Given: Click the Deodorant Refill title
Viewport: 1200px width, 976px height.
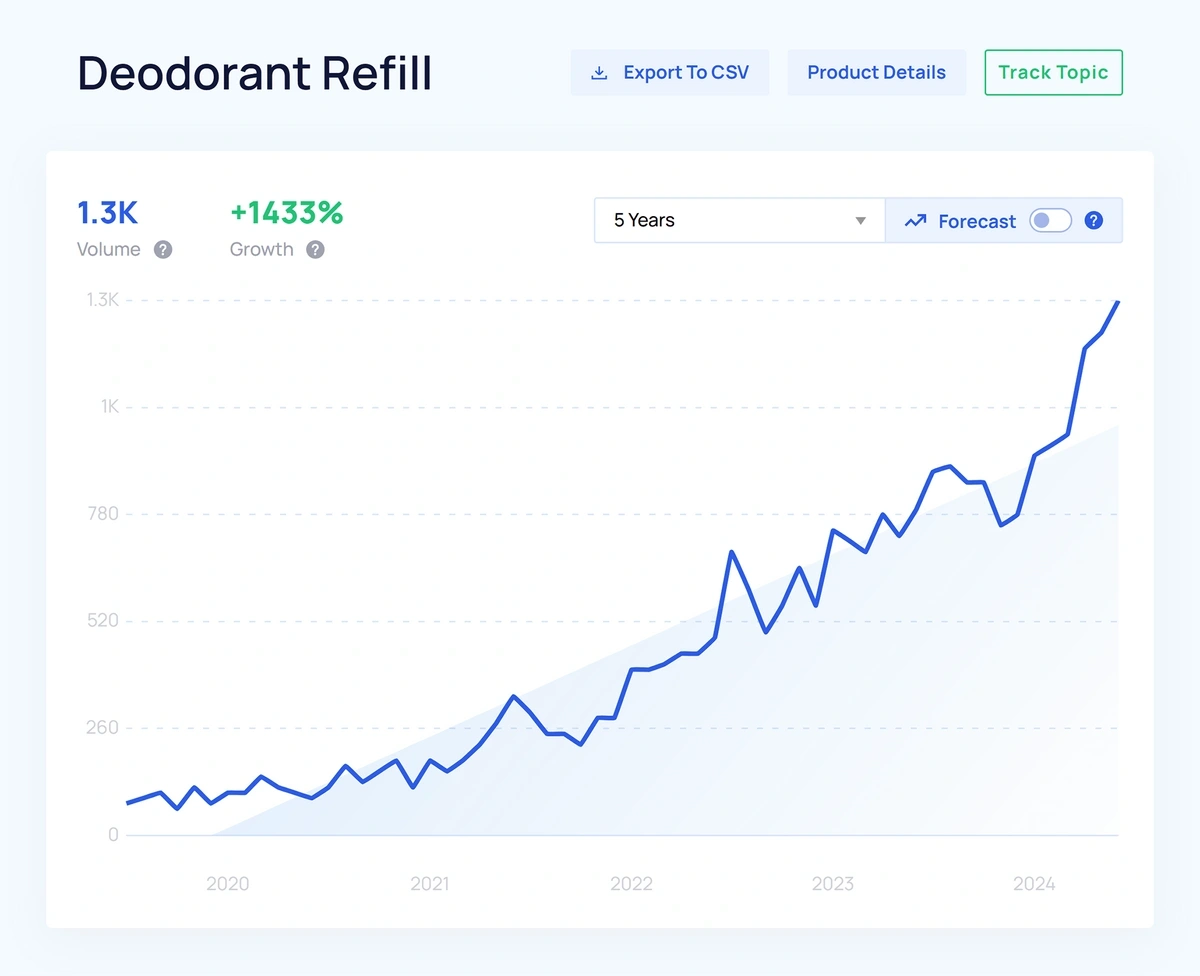Looking at the screenshot, I should [255, 74].
